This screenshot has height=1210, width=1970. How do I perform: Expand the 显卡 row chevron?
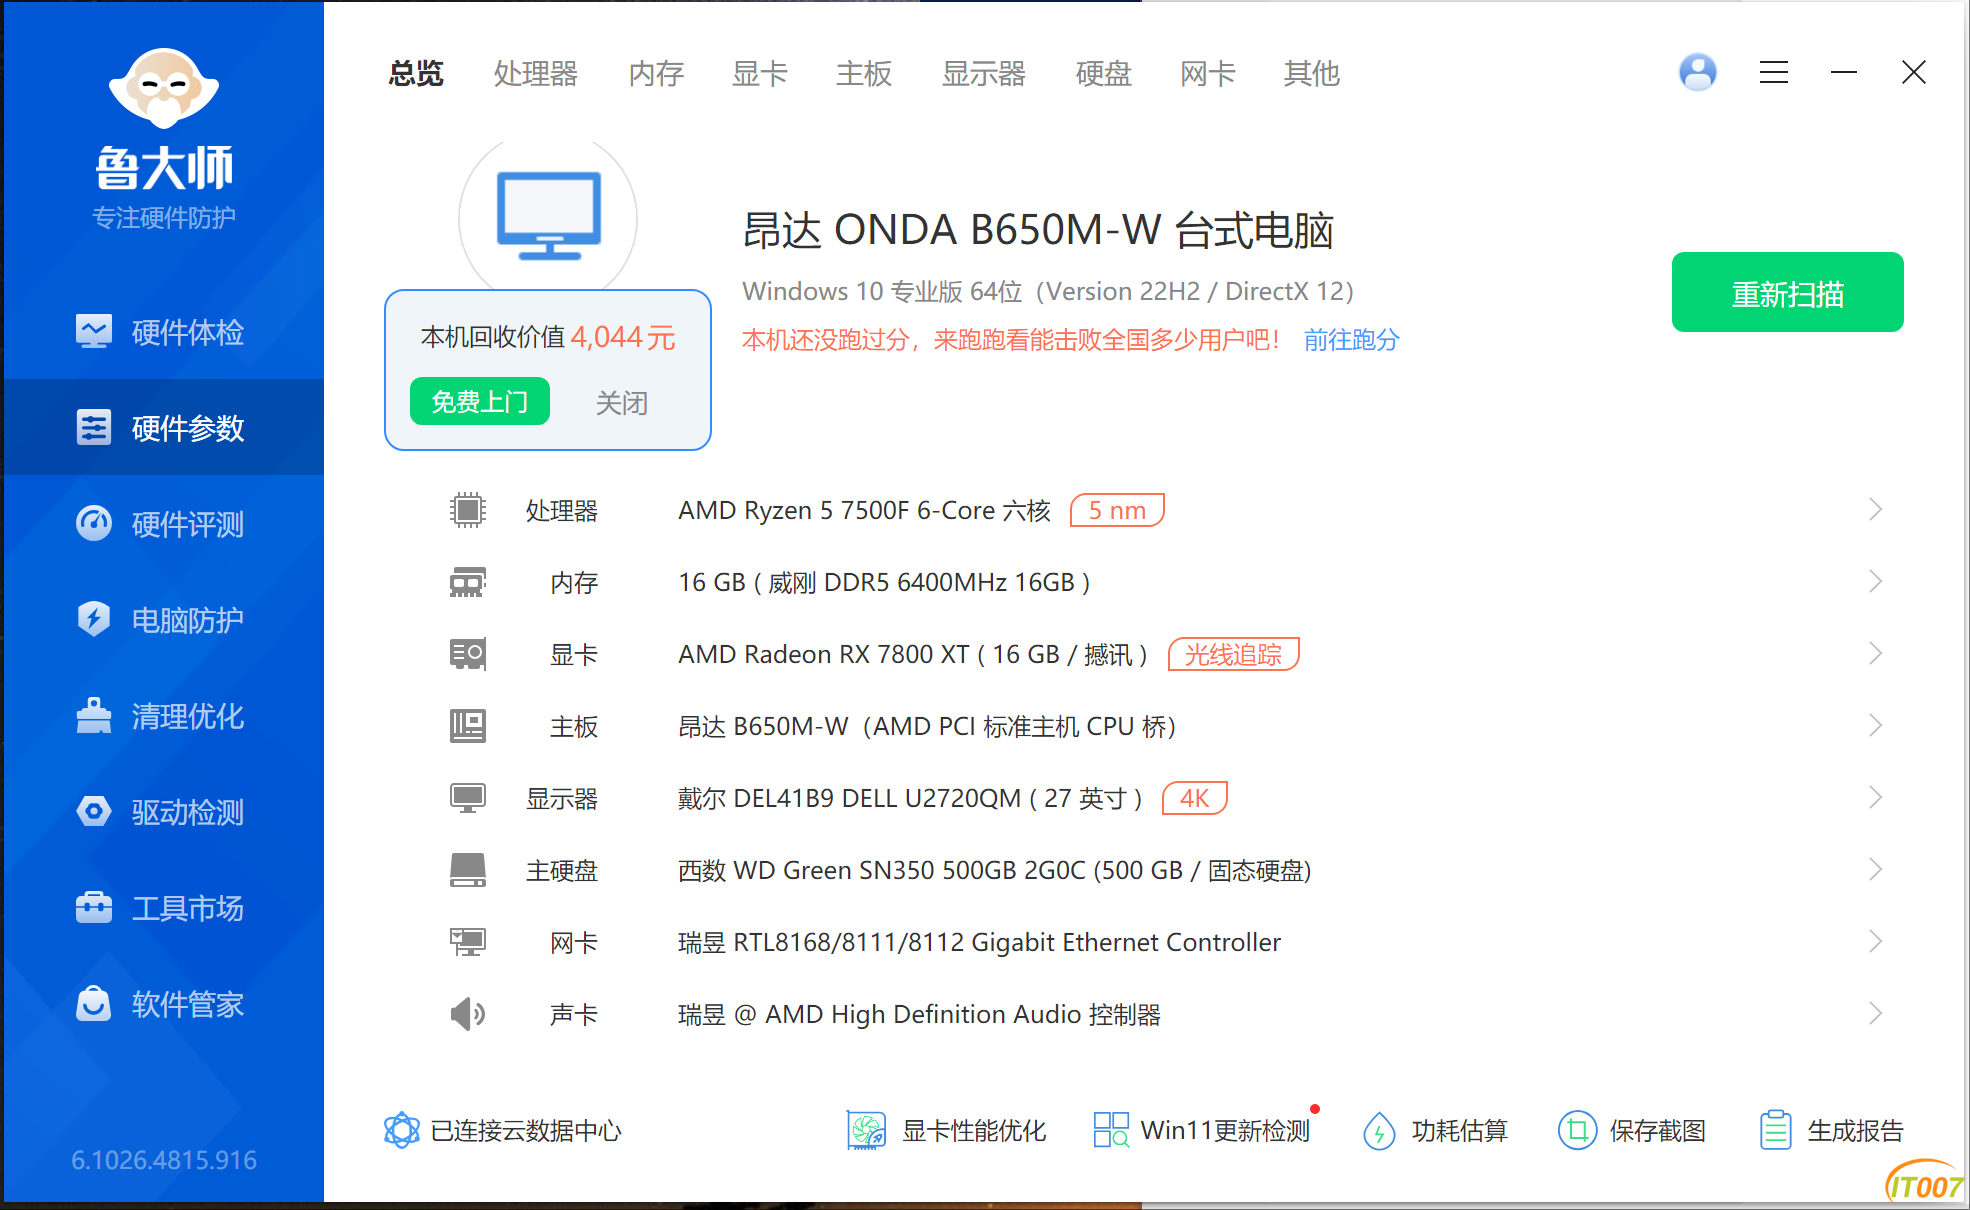1875,654
